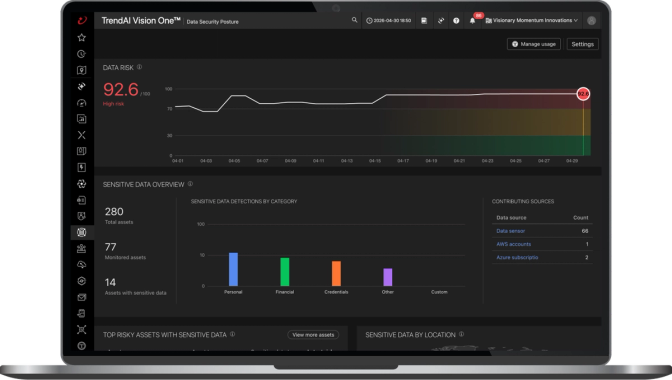This screenshot has height=380, width=672.
Task: Click the Data source column header
Action: (x=511, y=218)
